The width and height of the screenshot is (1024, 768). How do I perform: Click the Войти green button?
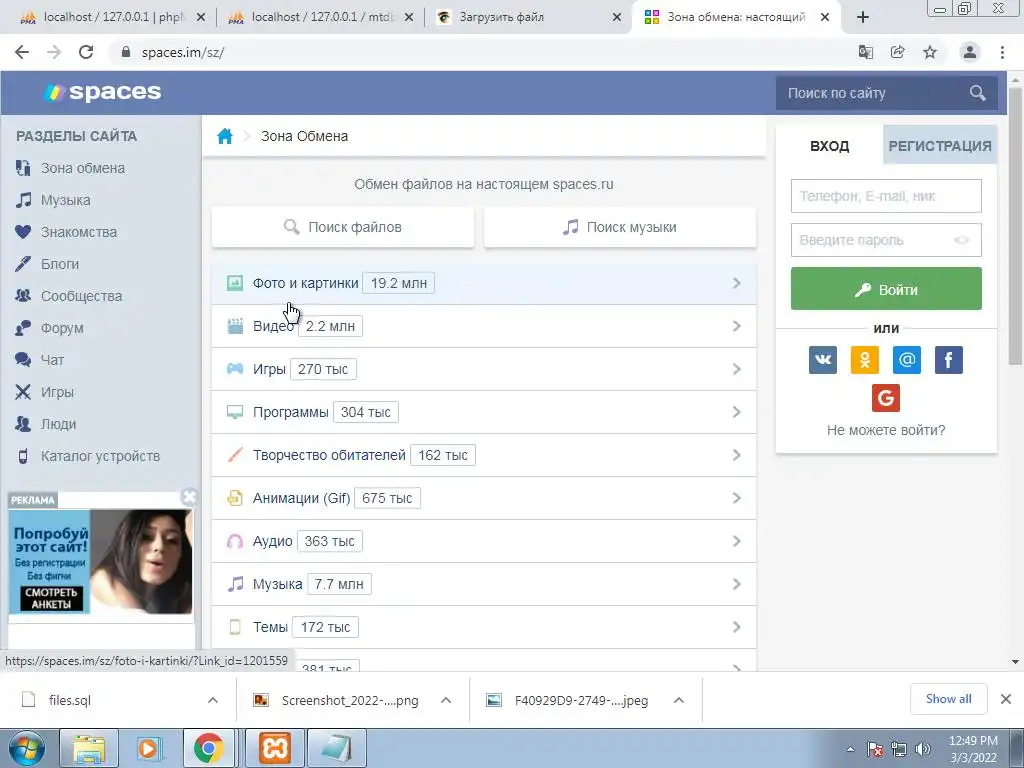(886, 289)
